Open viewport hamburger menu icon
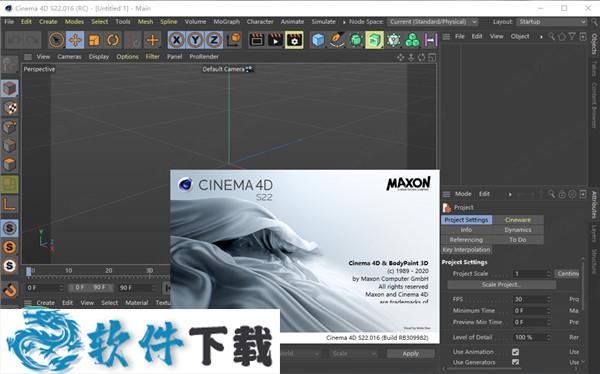This screenshot has width=600, height=374. pos(28,57)
